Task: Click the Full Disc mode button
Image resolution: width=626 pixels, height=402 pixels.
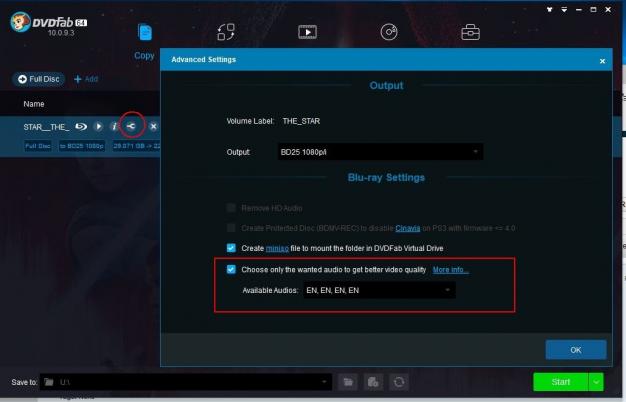Action: tap(39, 79)
